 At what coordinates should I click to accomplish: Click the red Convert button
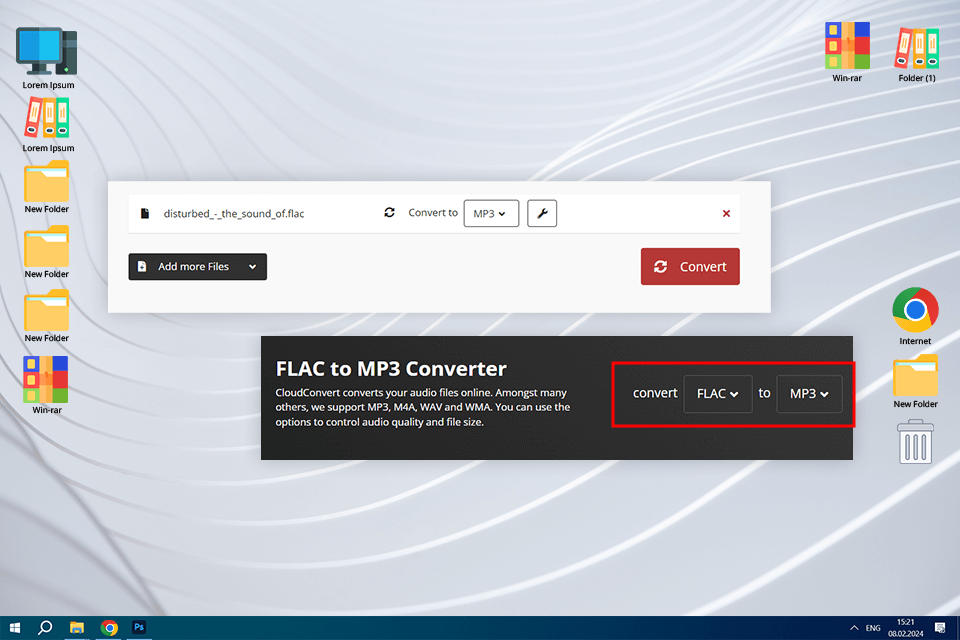pyautogui.click(x=690, y=266)
